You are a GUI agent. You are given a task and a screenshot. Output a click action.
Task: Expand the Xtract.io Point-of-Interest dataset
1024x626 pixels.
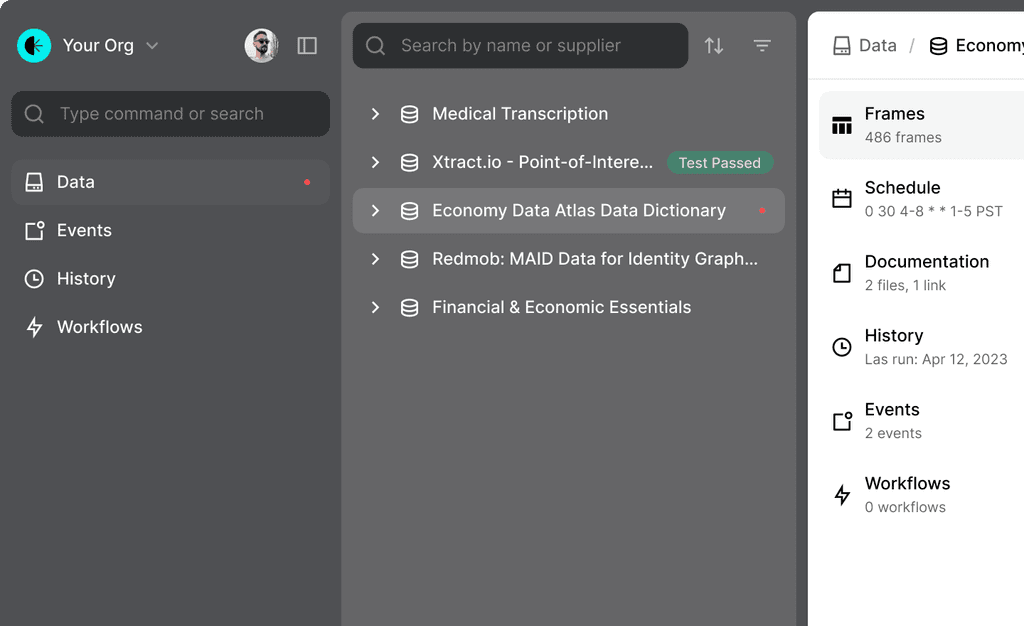pyautogui.click(x=375, y=162)
